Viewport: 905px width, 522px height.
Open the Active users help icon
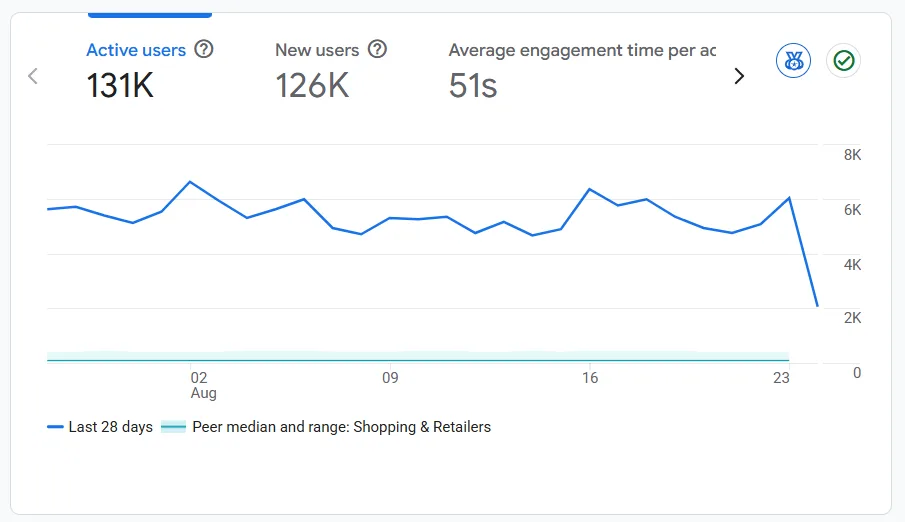click(x=203, y=50)
